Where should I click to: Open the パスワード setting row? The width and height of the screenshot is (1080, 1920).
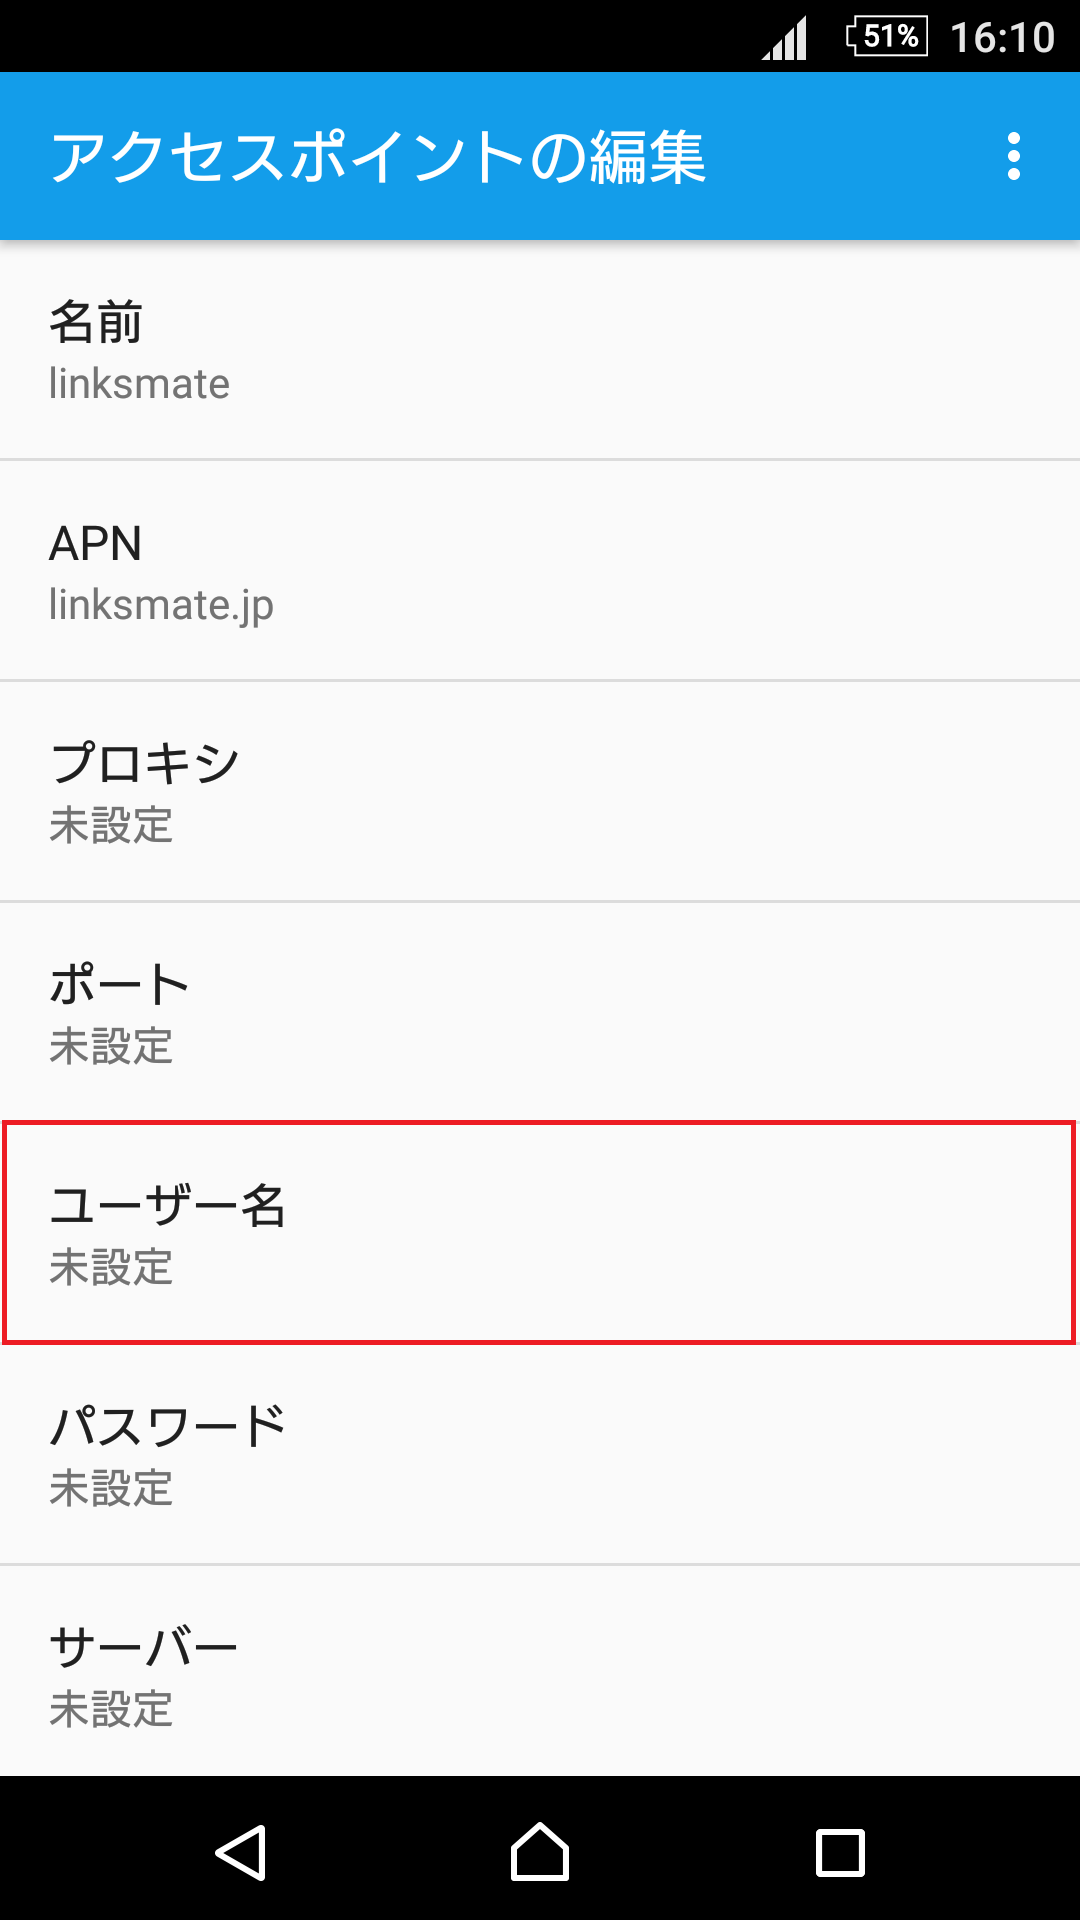tap(540, 1455)
